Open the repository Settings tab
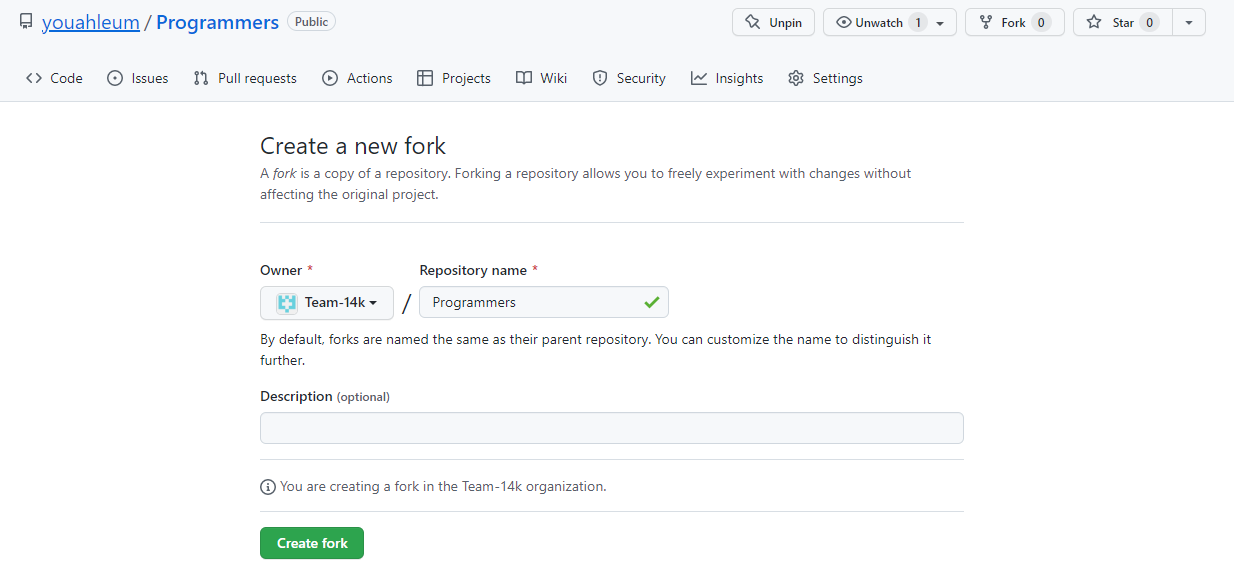The height and width of the screenshot is (584, 1234). [x=825, y=78]
